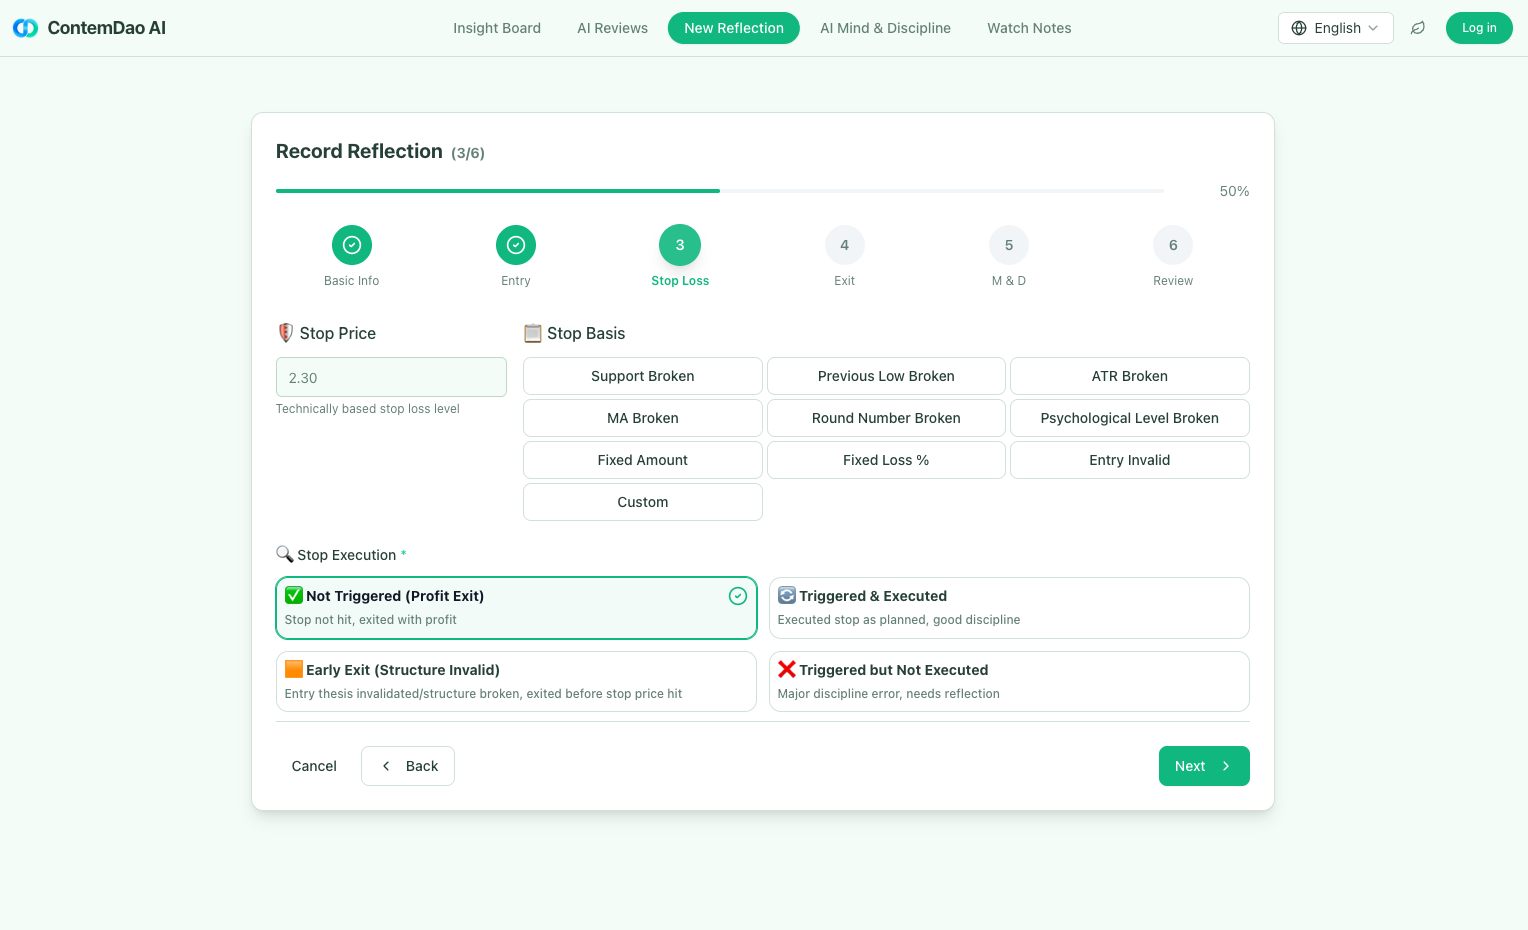Jump to step 5 M & D circle

(x=1008, y=245)
